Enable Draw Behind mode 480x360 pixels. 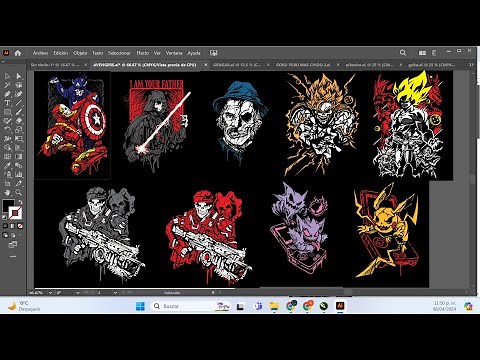(x=13, y=235)
